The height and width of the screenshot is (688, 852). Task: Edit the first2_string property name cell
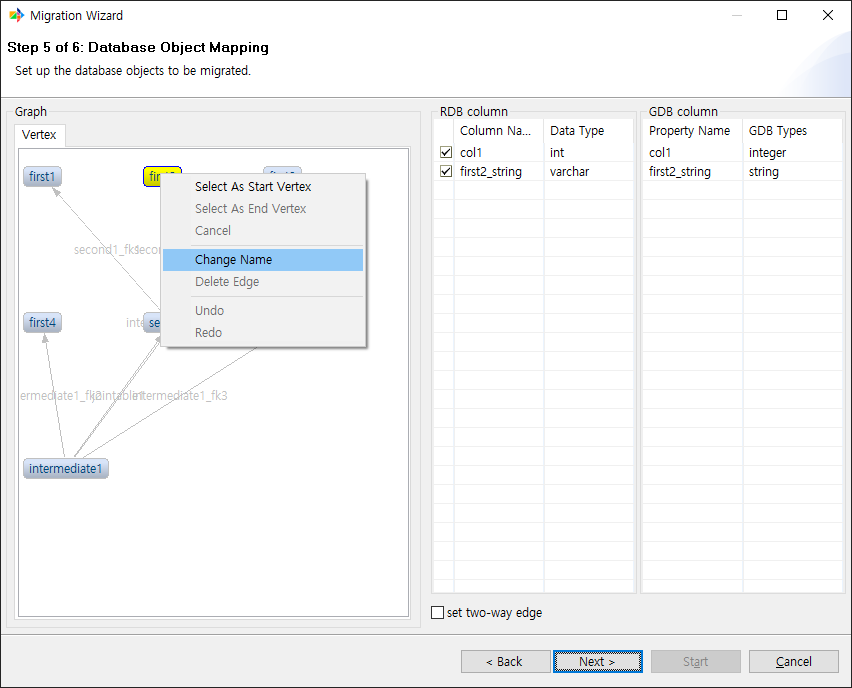680,172
